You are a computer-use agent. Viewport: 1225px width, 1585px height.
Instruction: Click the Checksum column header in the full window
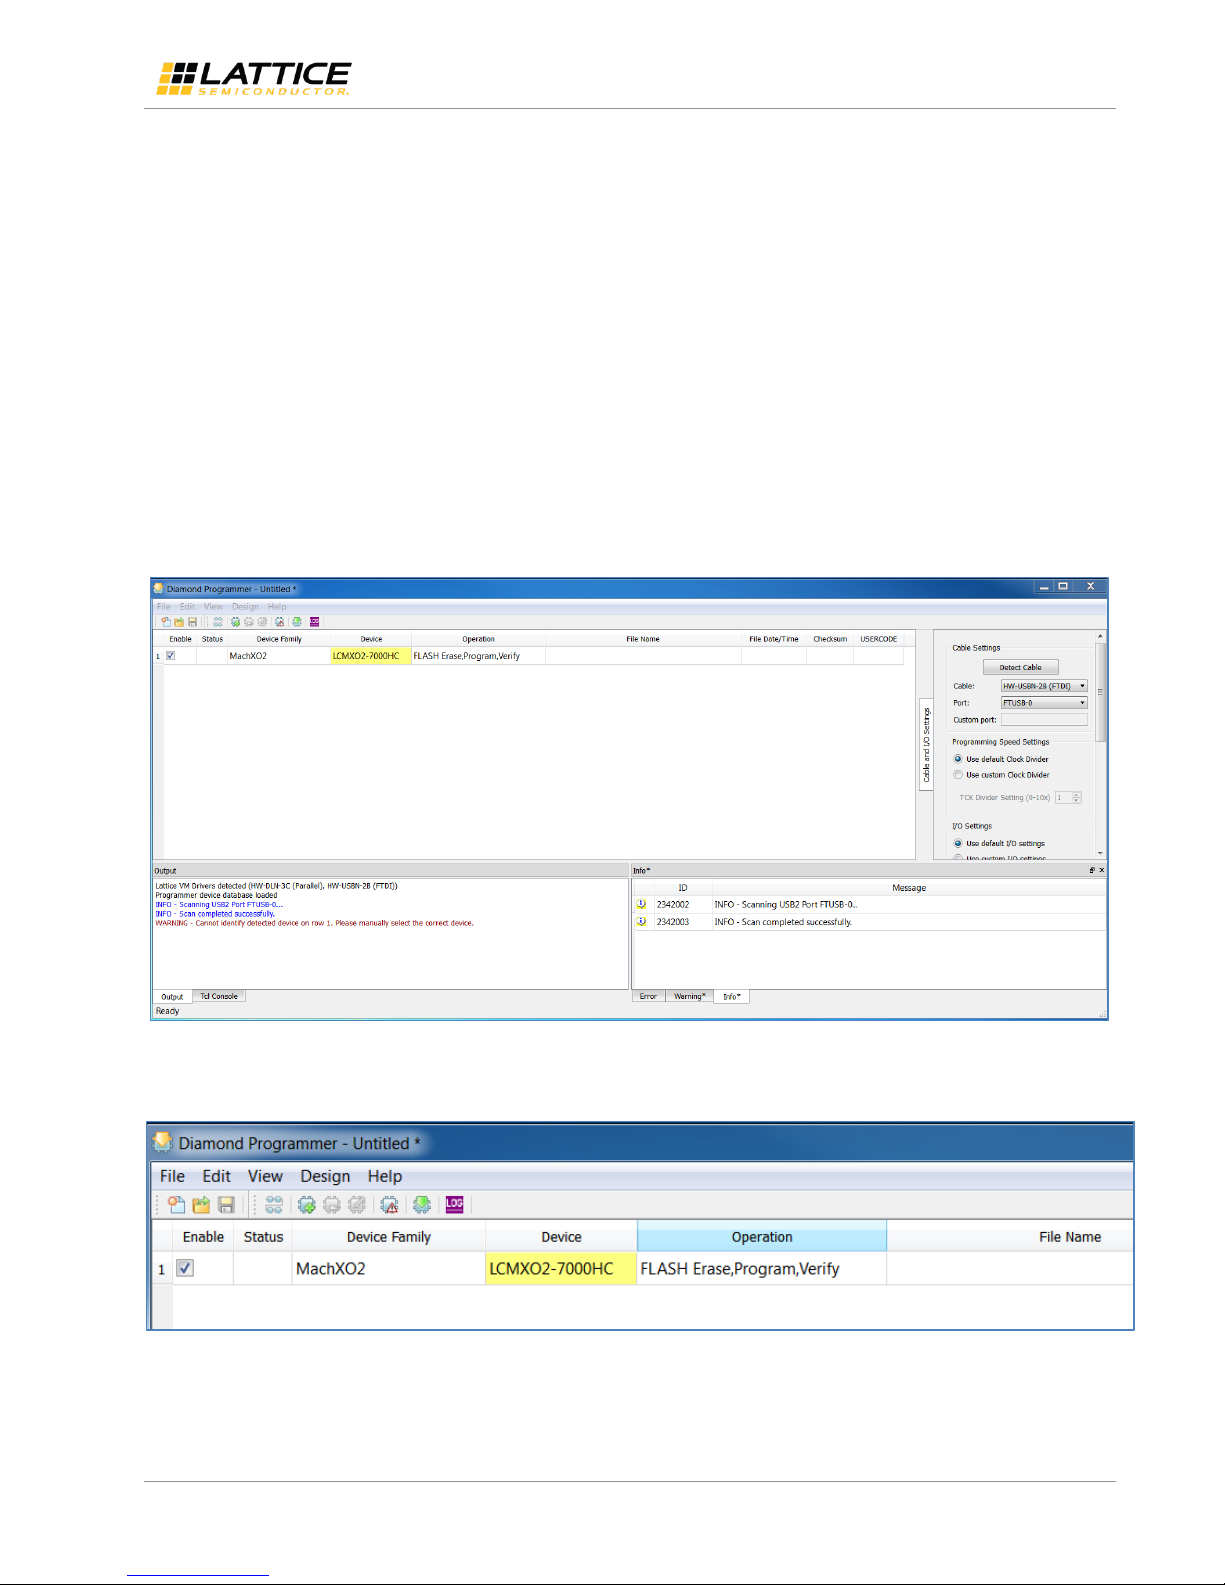pos(830,639)
